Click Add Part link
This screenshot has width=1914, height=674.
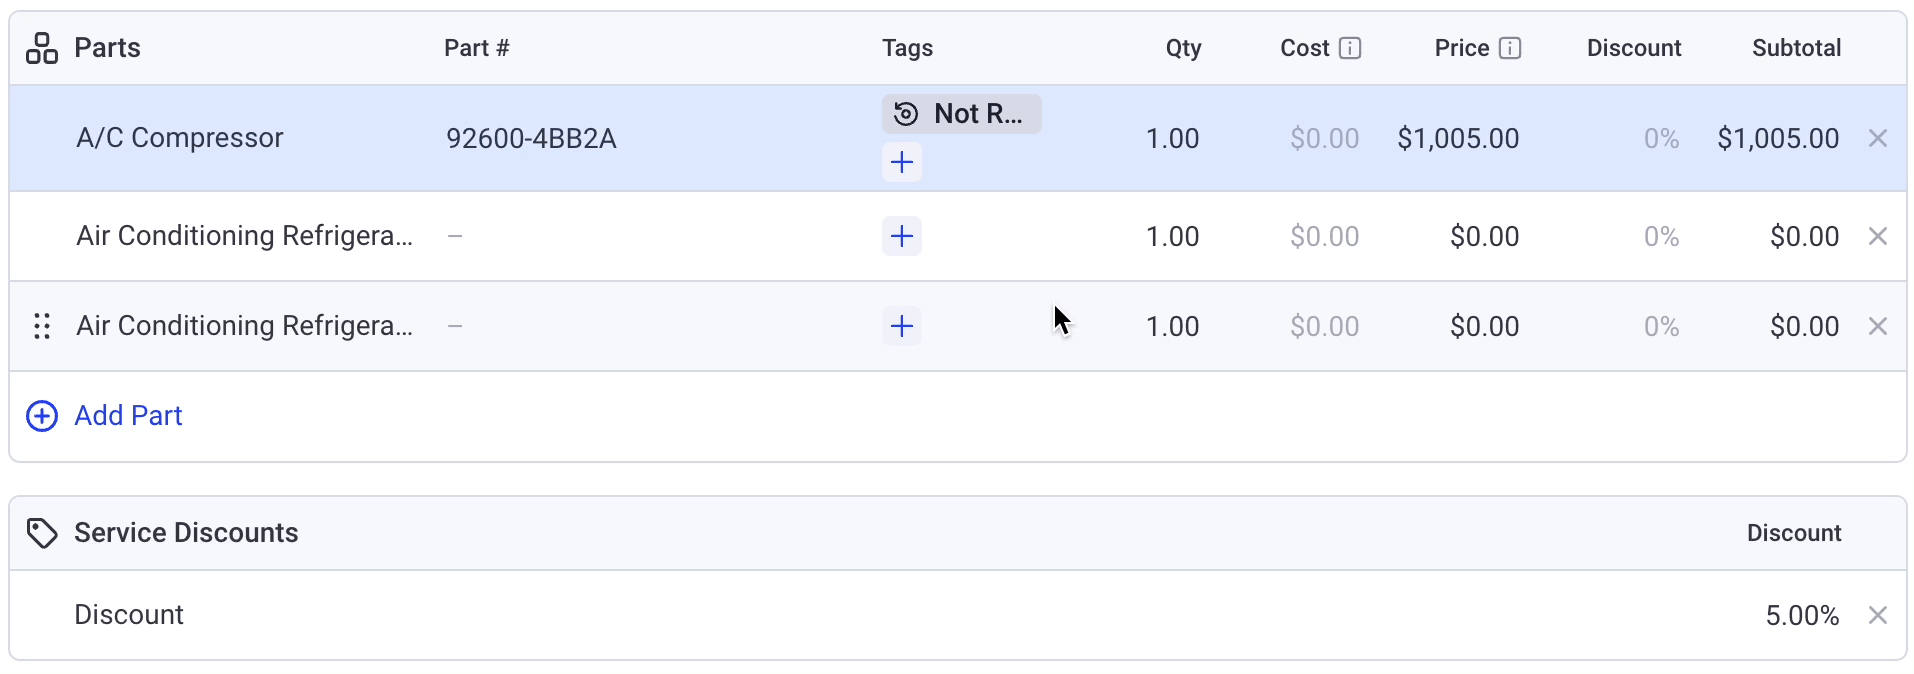point(128,416)
